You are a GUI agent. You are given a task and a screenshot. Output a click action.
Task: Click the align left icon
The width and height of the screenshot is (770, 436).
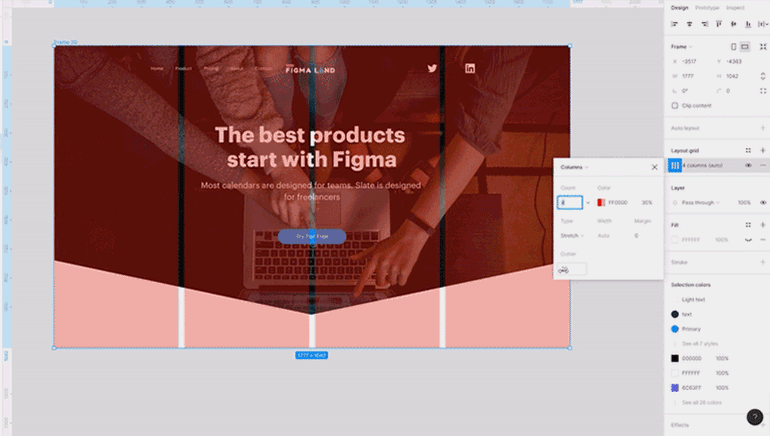point(675,24)
